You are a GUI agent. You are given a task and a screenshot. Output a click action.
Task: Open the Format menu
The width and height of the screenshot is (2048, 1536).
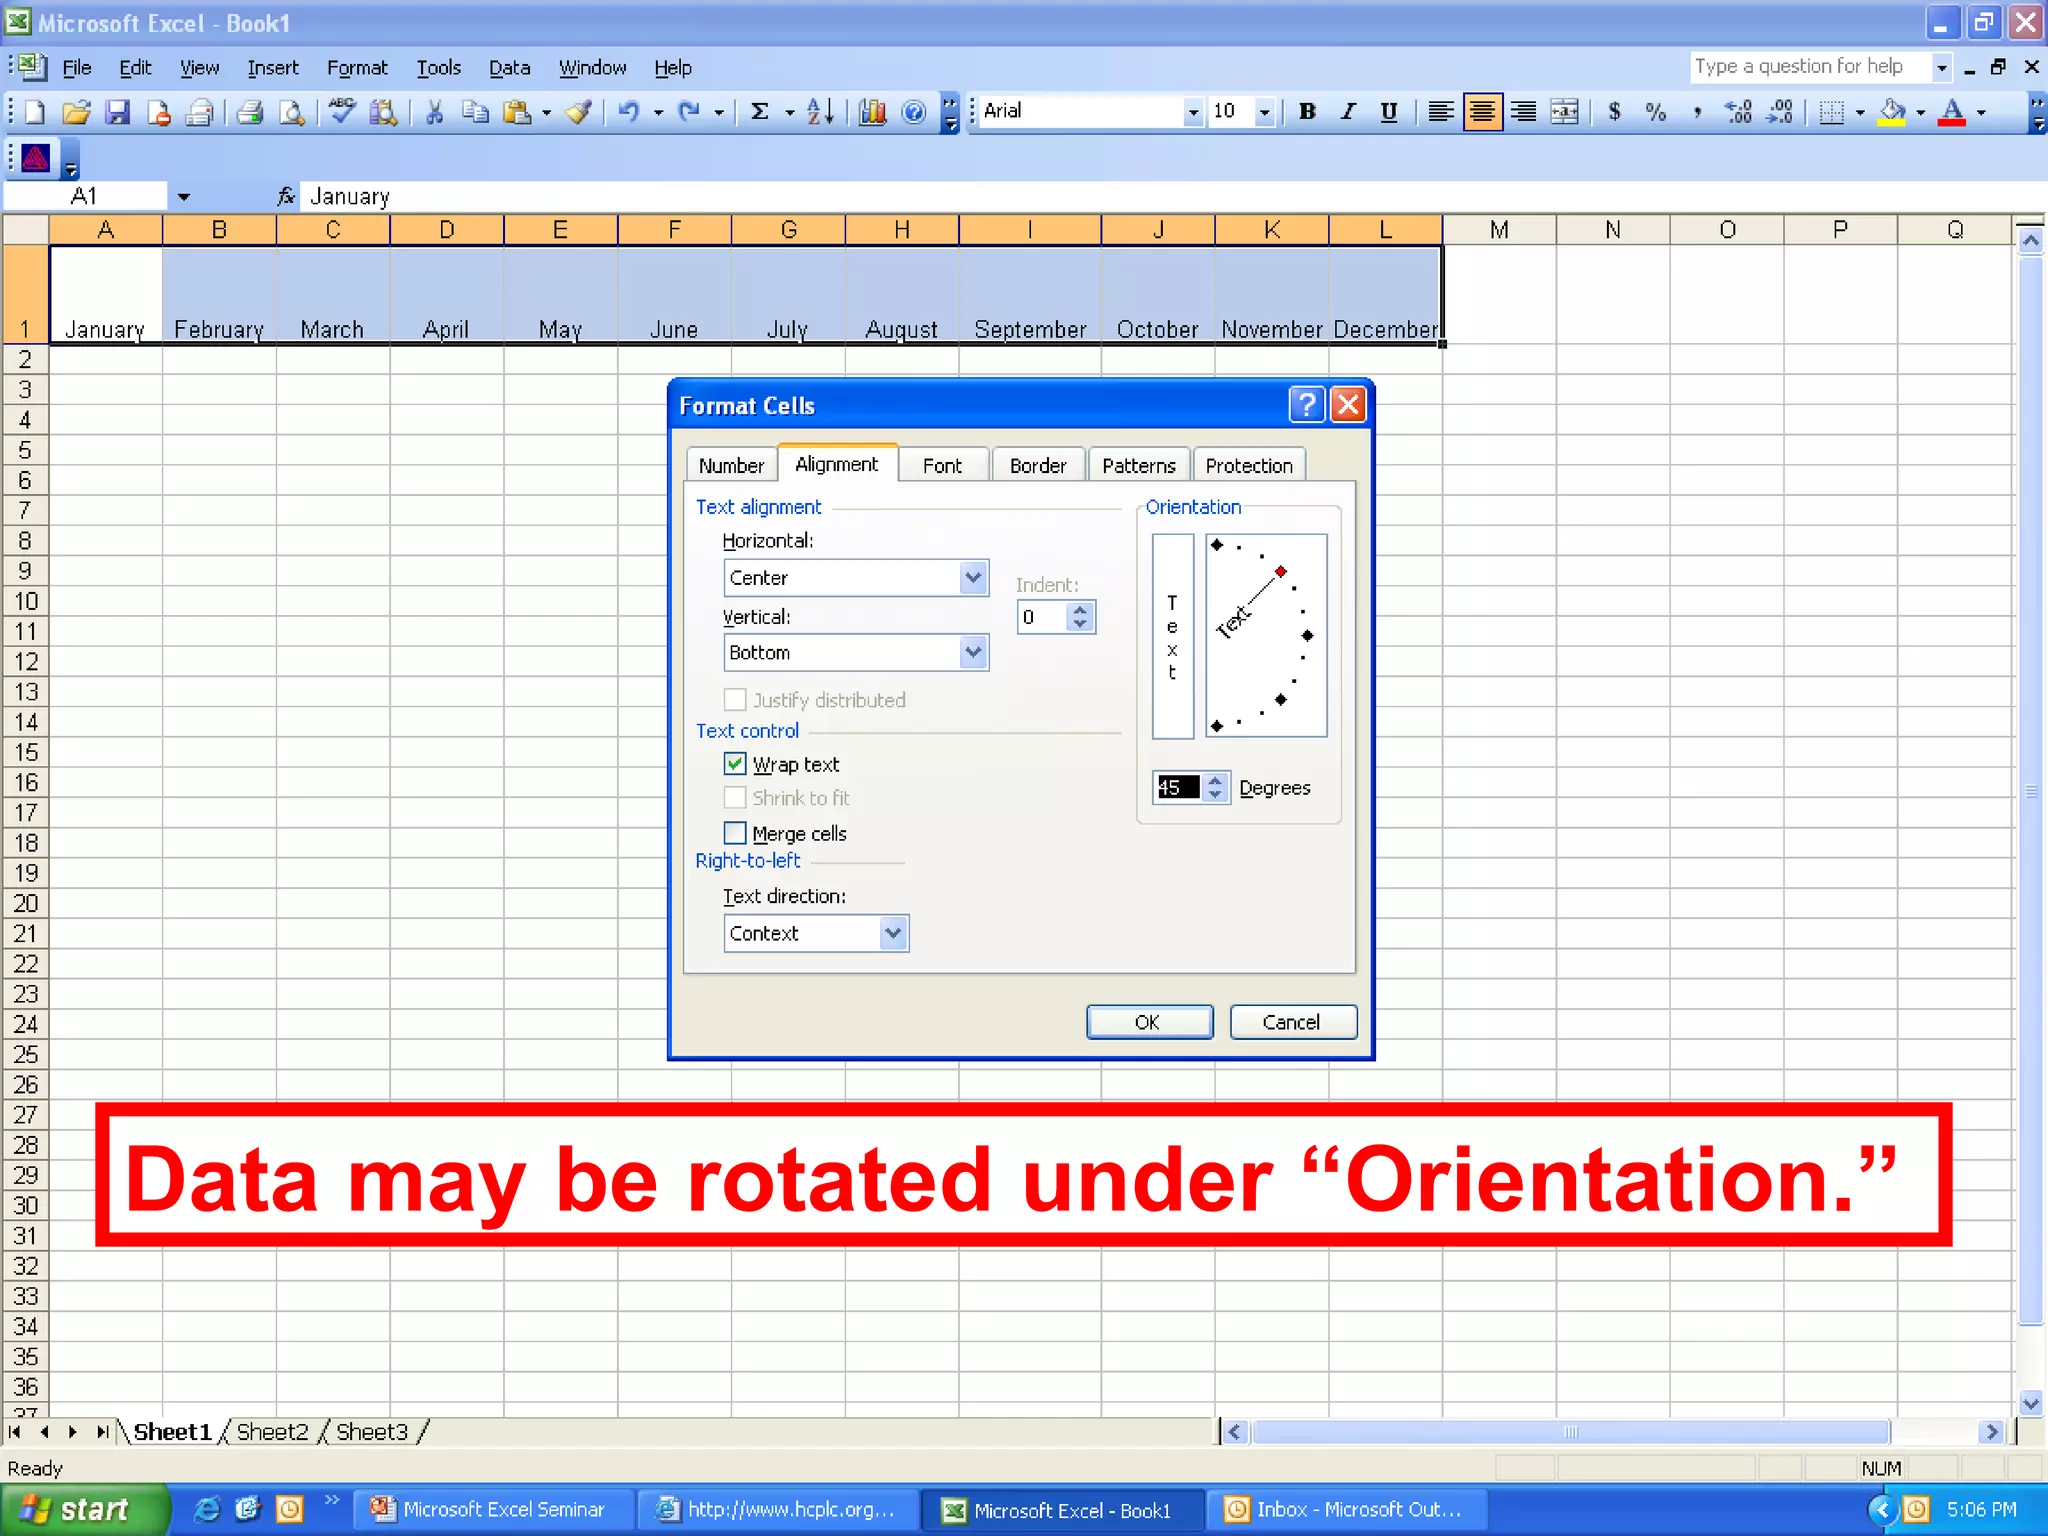(357, 68)
